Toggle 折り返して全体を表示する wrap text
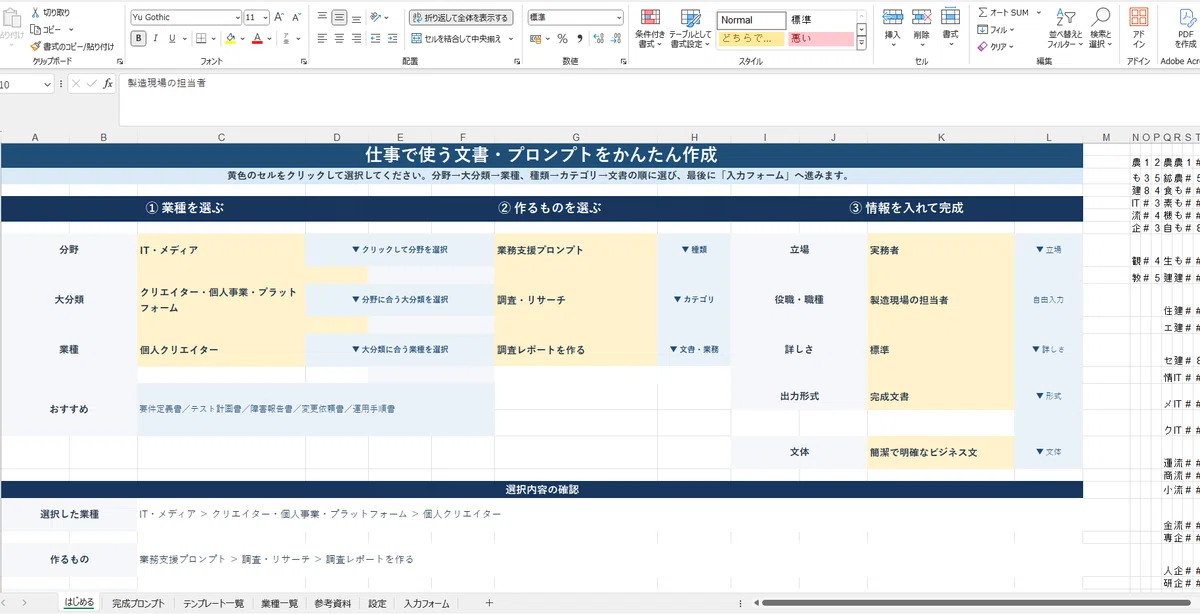This screenshot has width=1200, height=614. pyautogui.click(x=460, y=17)
